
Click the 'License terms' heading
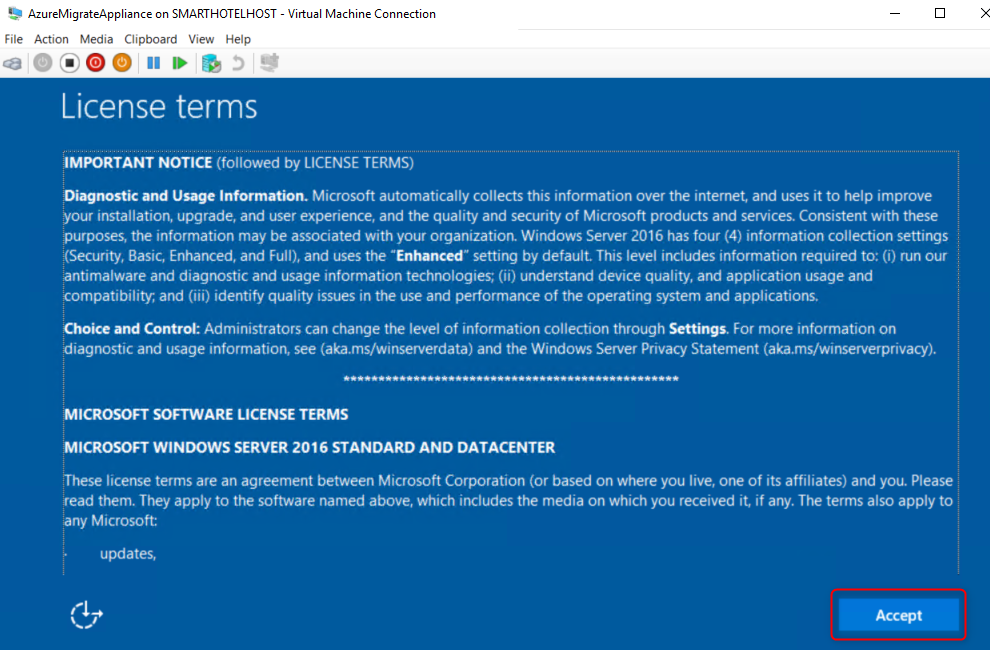click(159, 106)
